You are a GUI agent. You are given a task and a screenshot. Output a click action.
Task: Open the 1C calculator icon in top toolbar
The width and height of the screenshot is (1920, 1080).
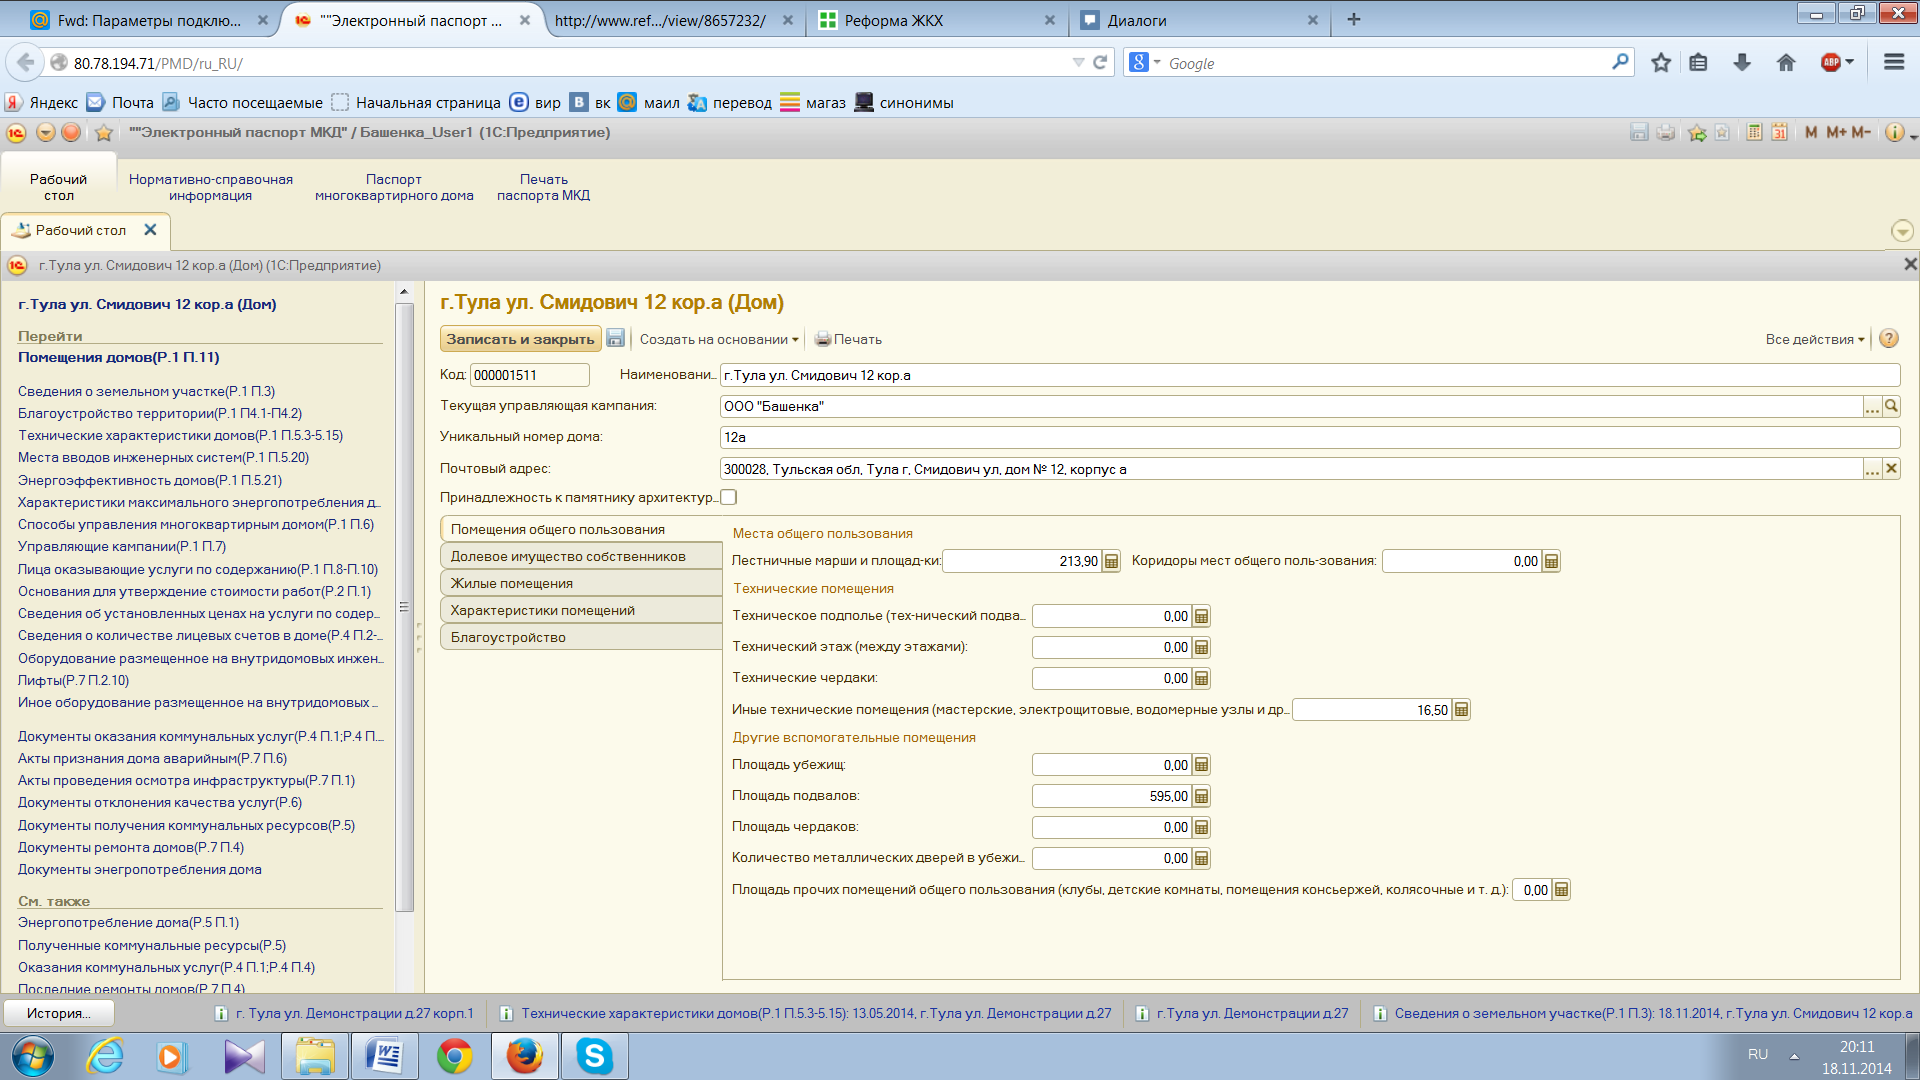(x=1754, y=132)
